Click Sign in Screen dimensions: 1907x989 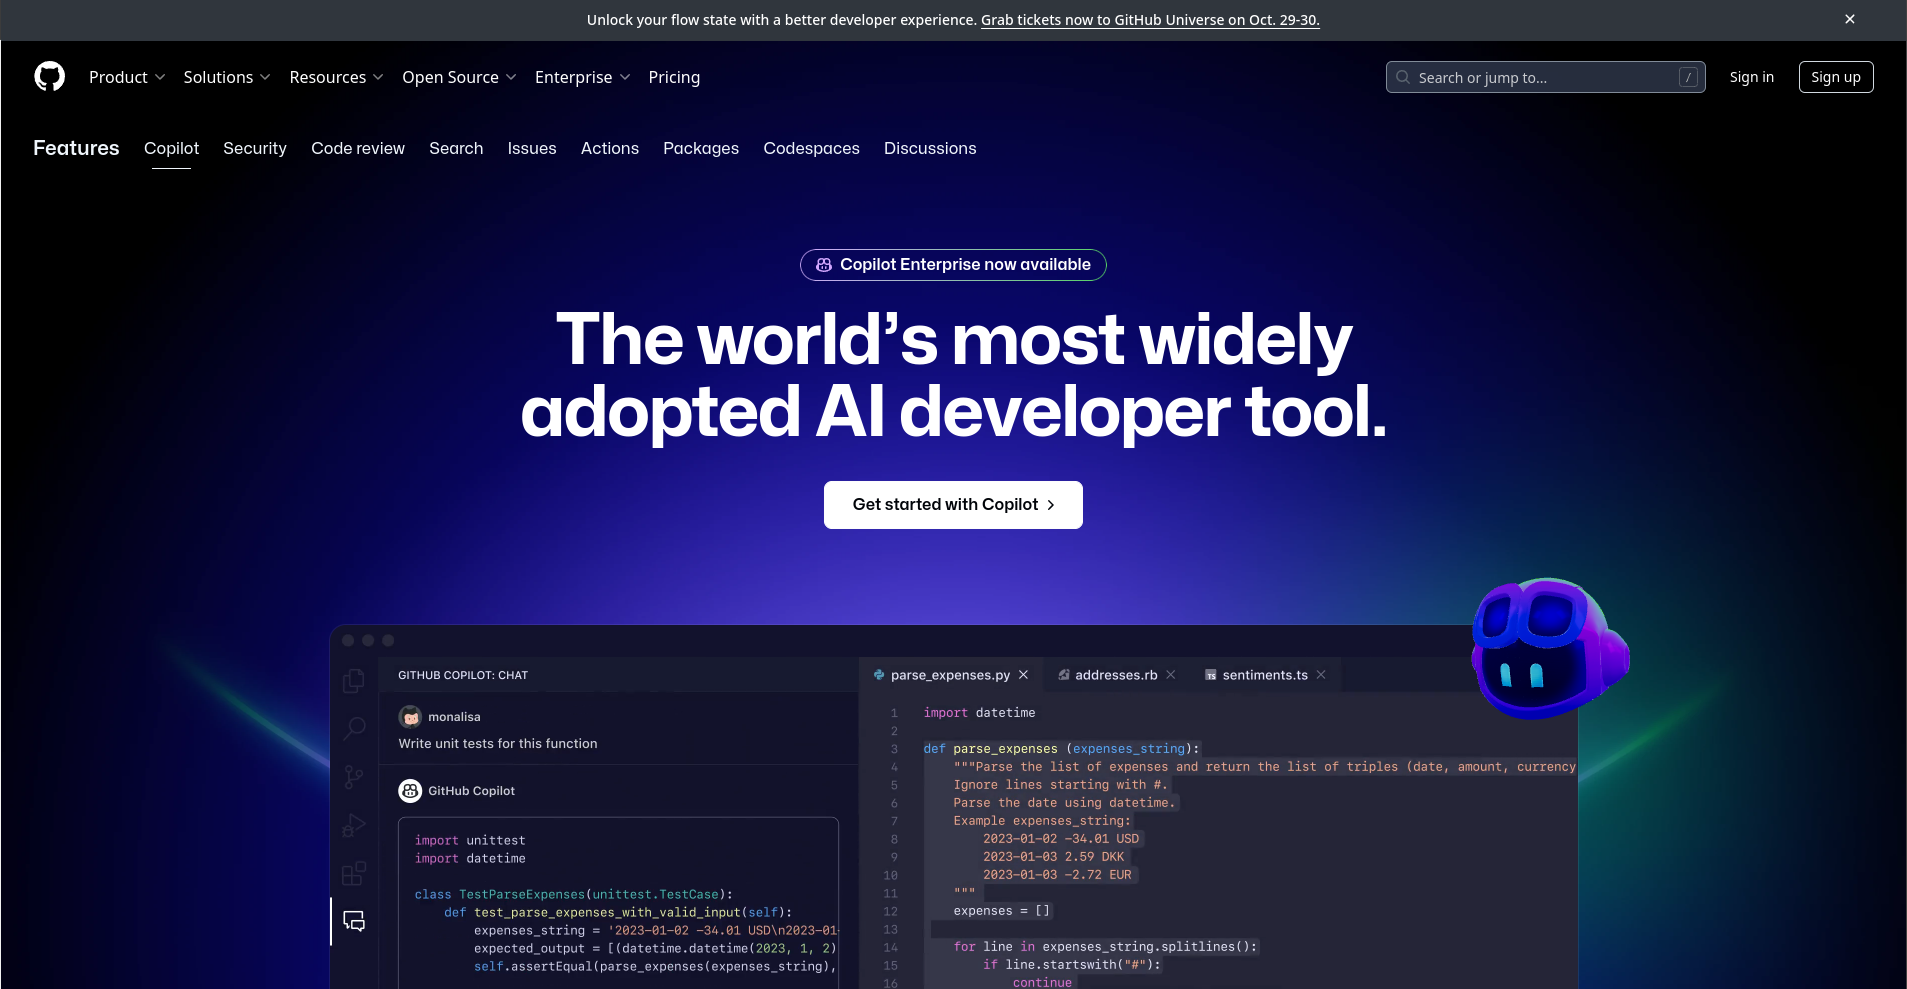[x=1751, y=77]
